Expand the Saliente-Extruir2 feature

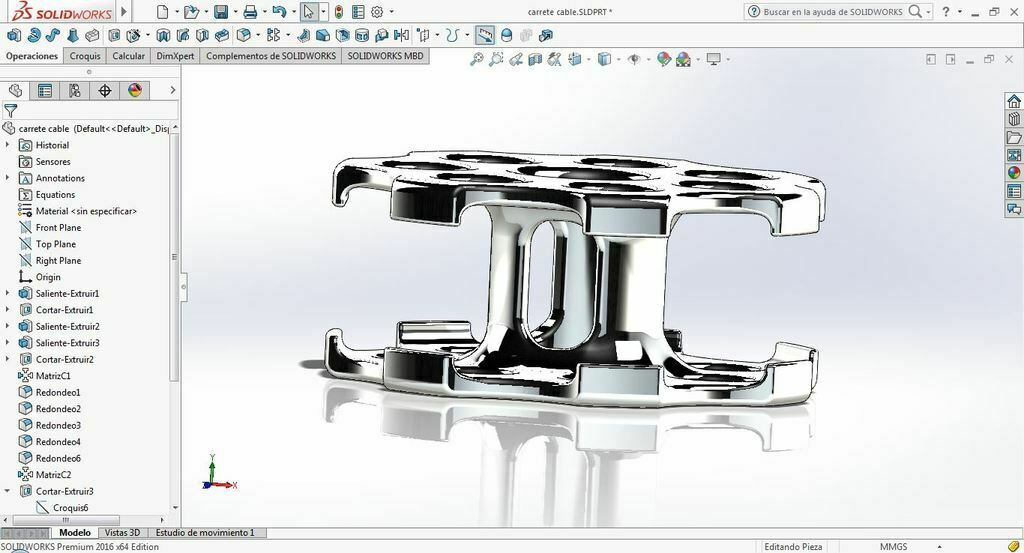coord(7,326)
